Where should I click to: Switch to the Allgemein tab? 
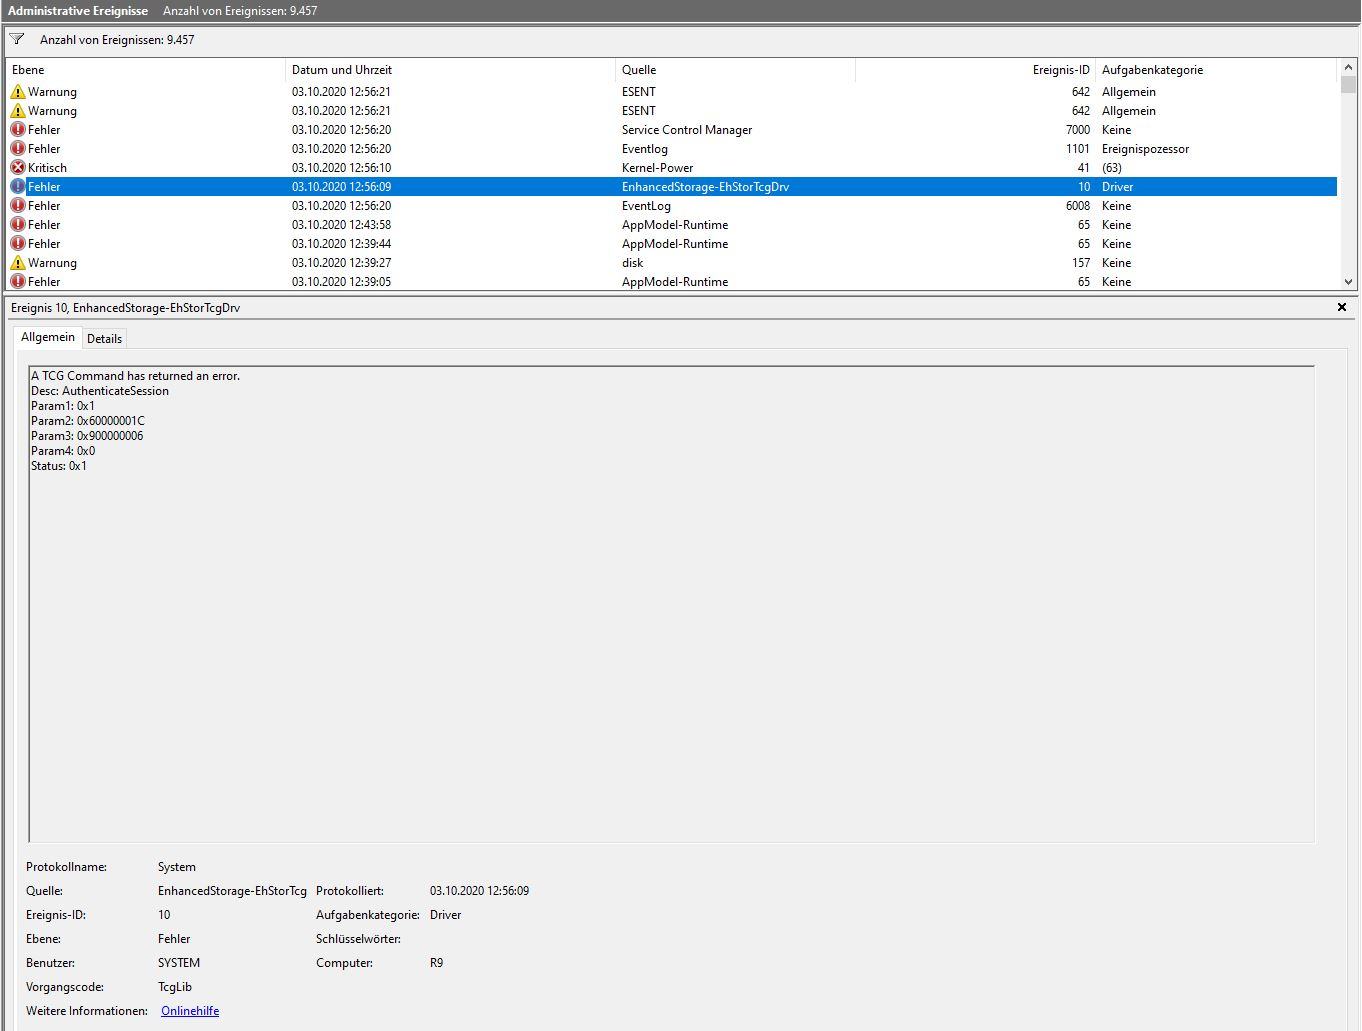(48, 337)
